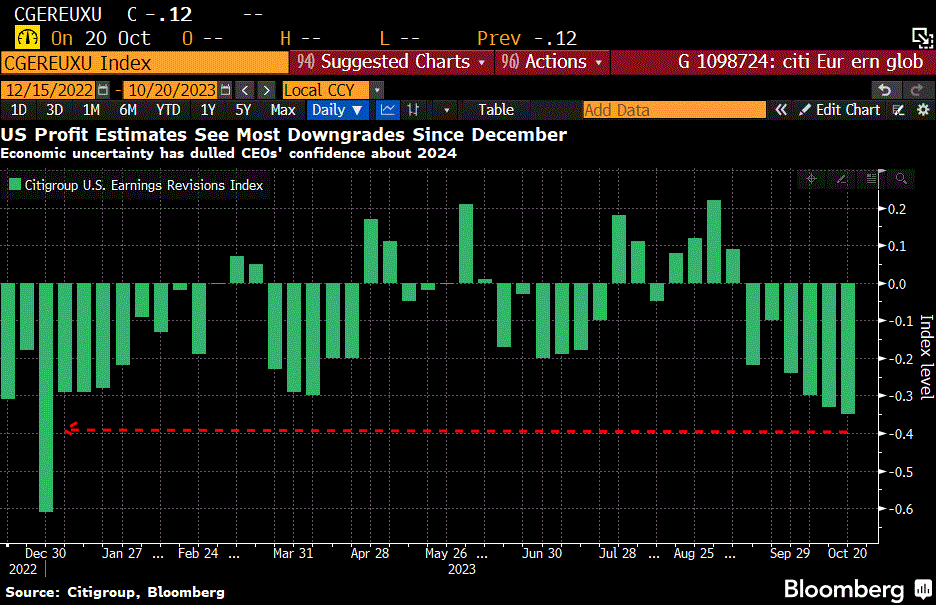Image resolution: width=936 pixels, height=605 pixels.
Task: Select the pencil drawing tool on the chart
Action: 842,179
